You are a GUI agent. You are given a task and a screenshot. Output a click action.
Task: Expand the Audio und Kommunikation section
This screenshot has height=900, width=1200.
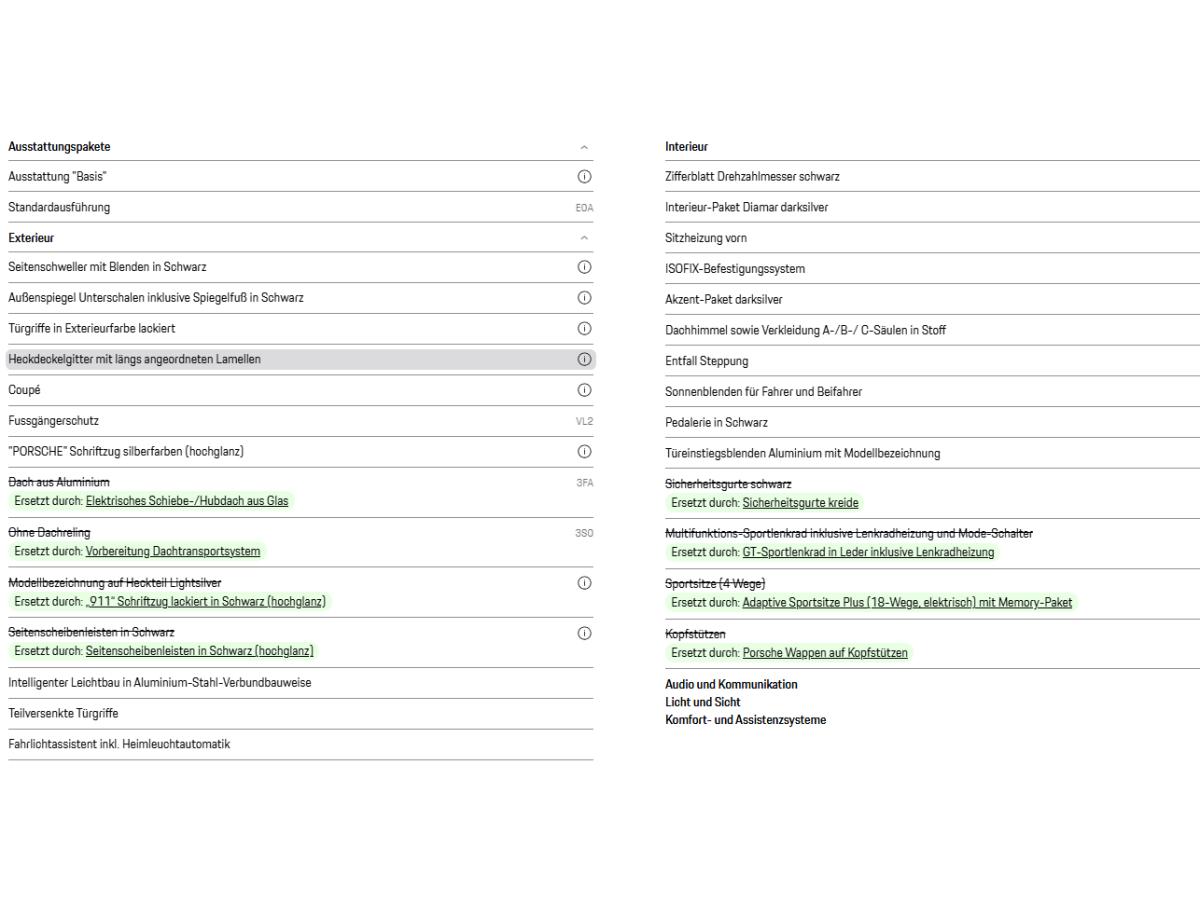pyautogui.click(x=731, y=685)
